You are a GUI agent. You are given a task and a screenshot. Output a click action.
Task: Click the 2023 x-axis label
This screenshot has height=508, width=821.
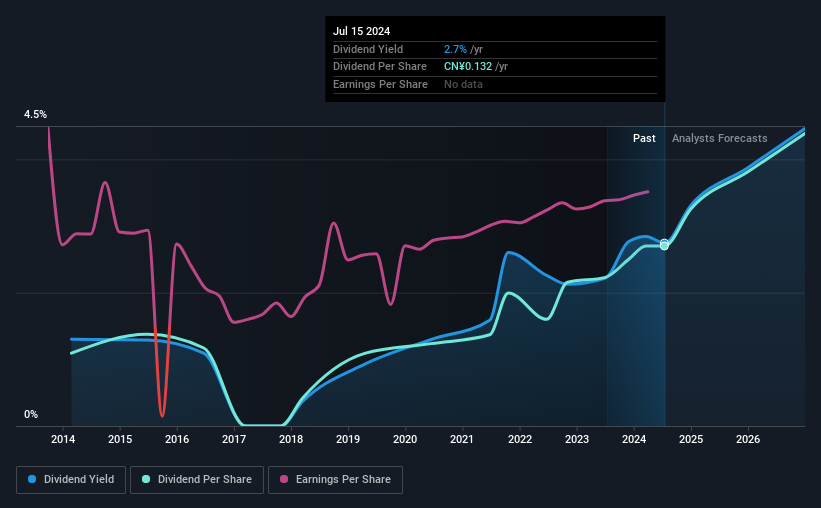(577, 439)
